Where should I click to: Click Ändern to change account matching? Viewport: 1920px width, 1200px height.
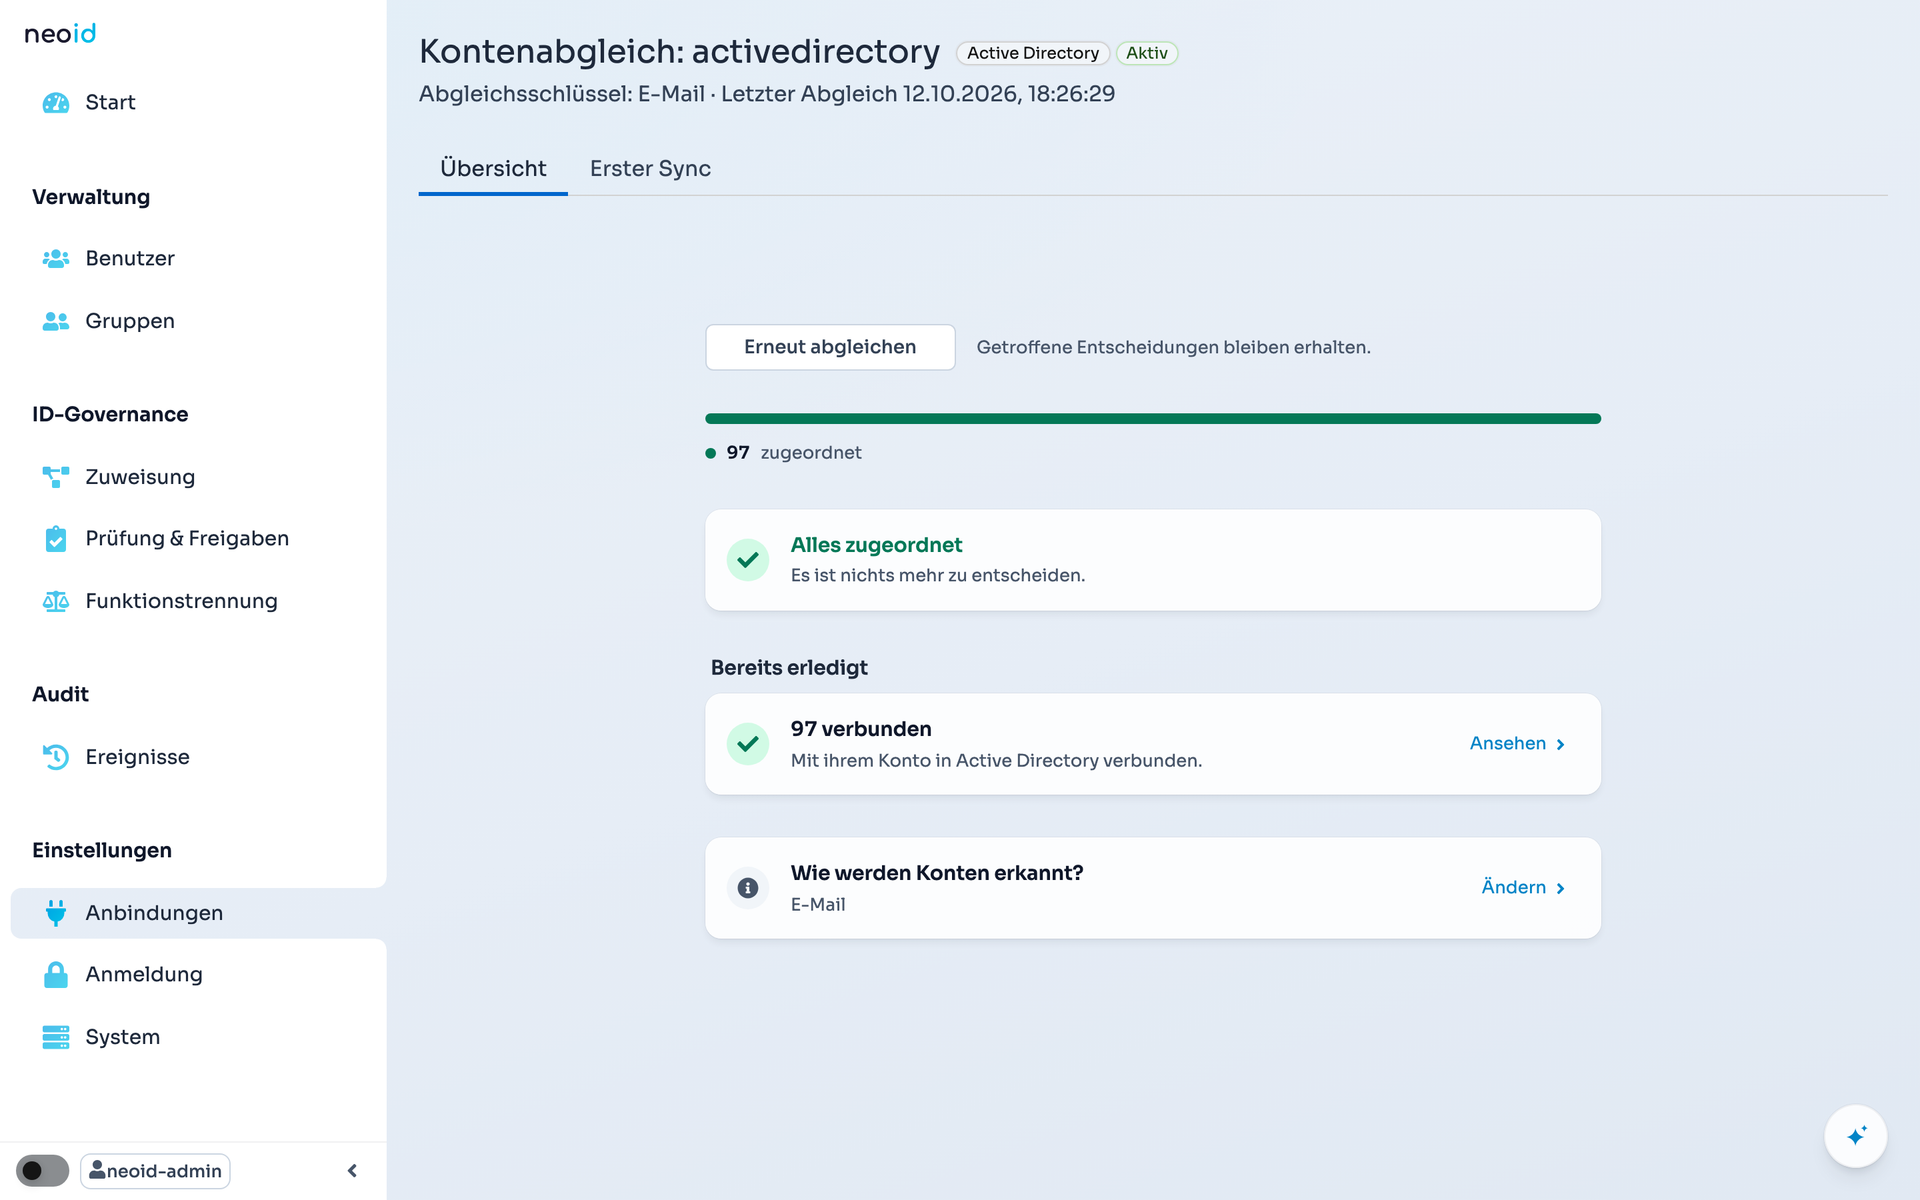coord(1523,888)
